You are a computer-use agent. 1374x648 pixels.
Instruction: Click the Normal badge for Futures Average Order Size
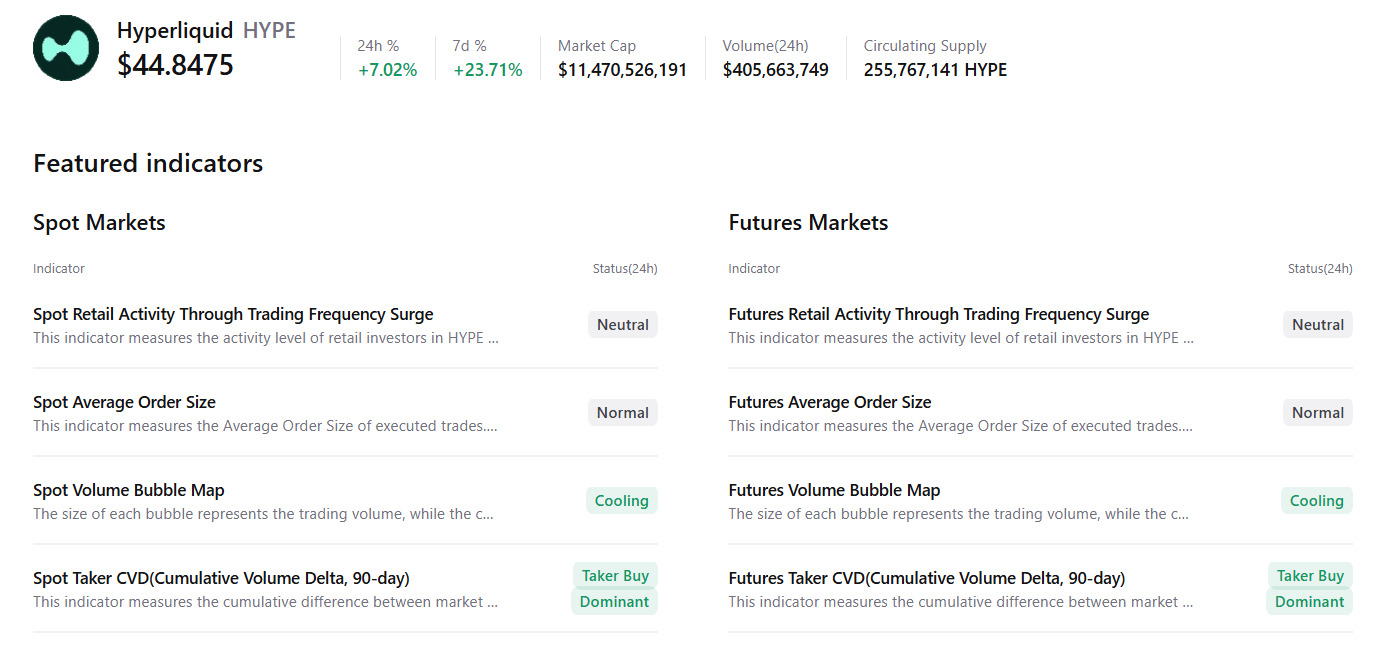point(1317,413)
